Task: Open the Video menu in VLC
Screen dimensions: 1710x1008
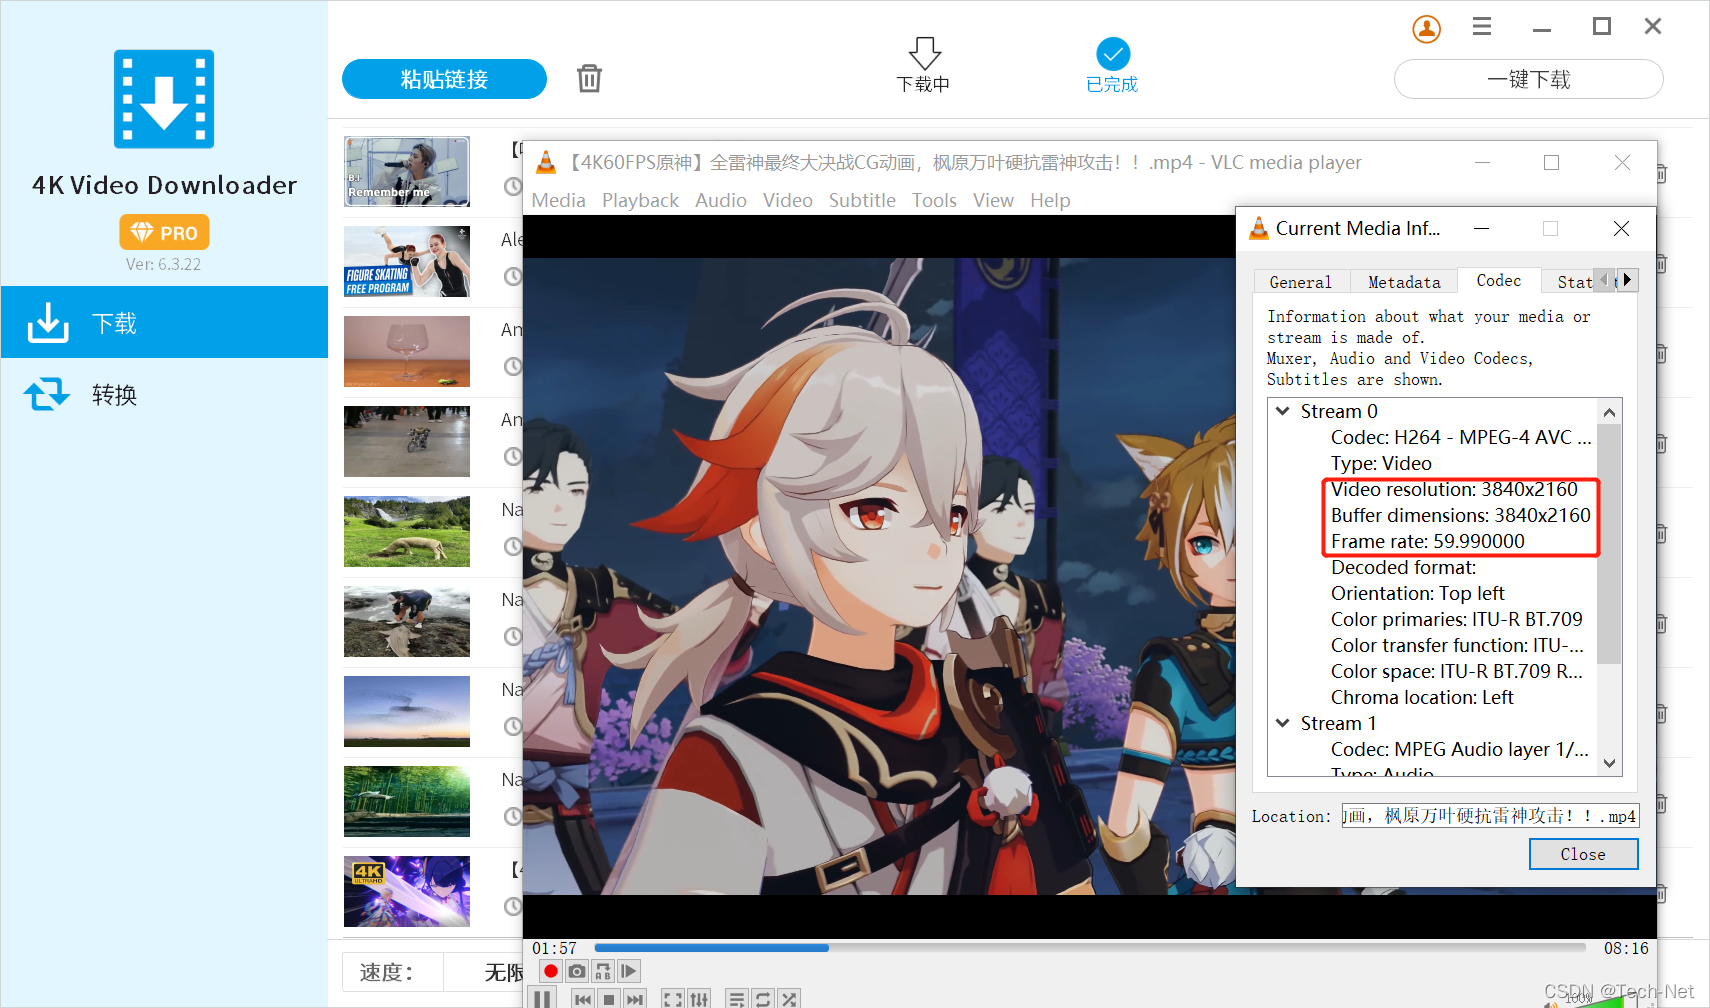Action: (787, 200)
